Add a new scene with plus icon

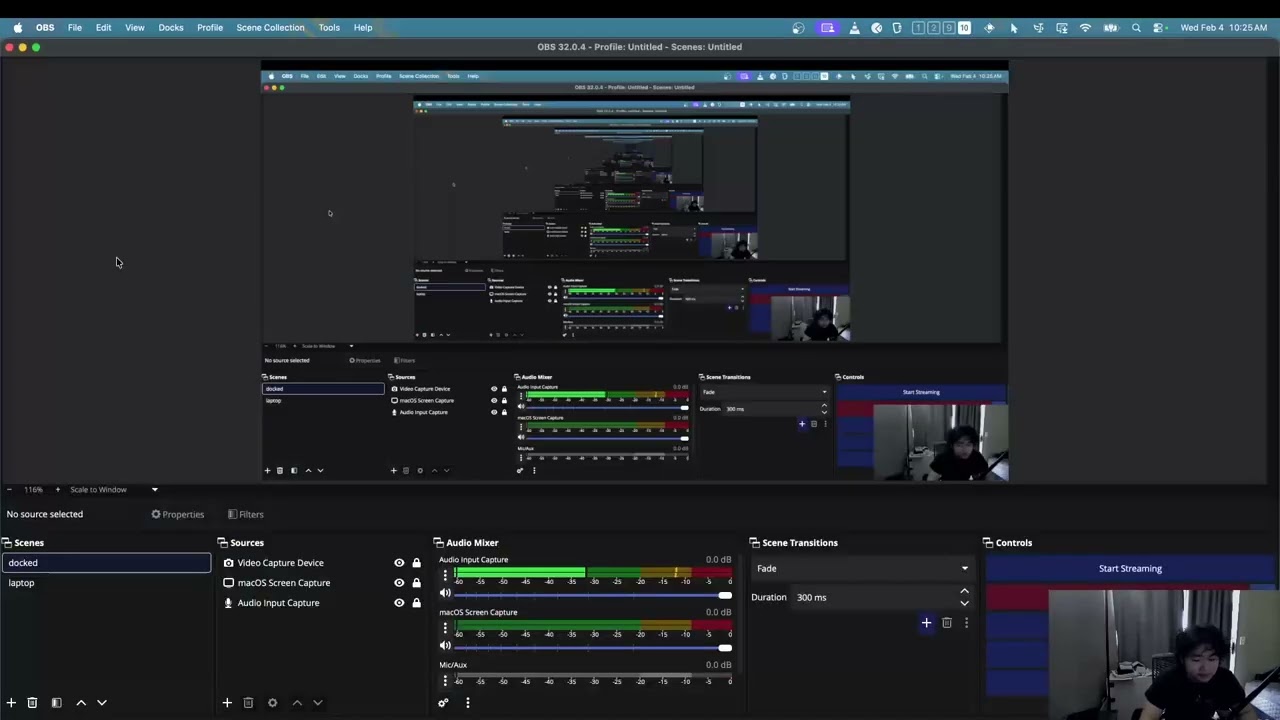(x=11, y=703)
